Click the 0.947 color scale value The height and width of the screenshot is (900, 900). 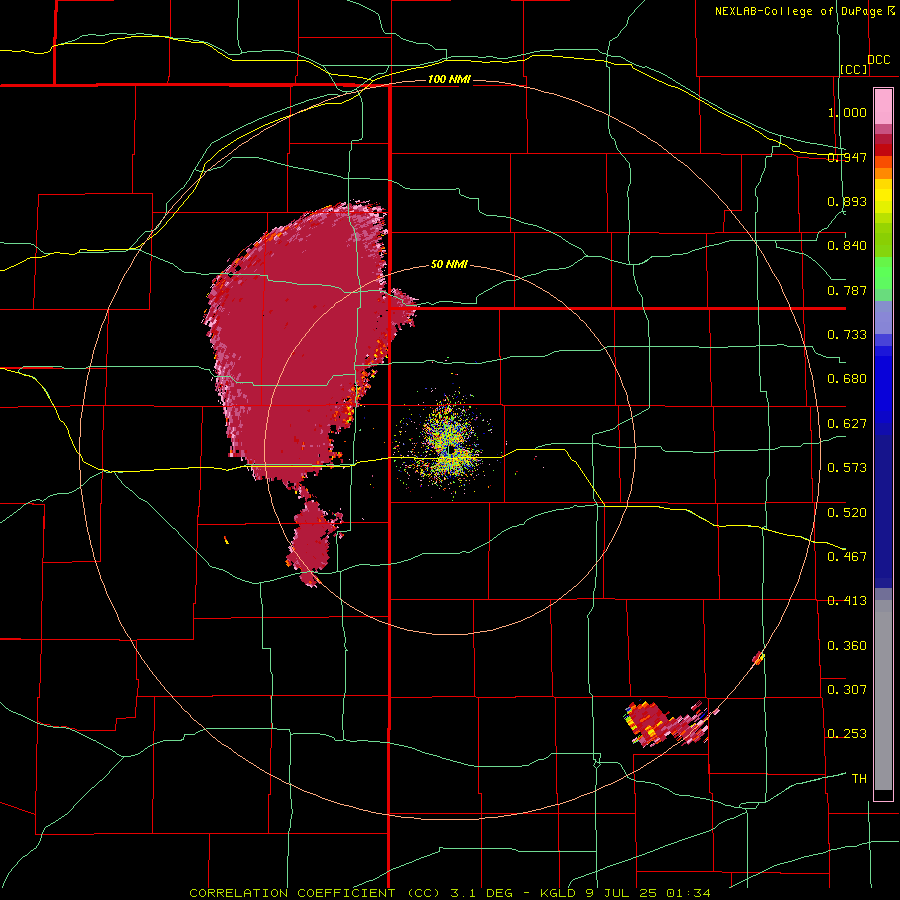click(x=847, y=157)
